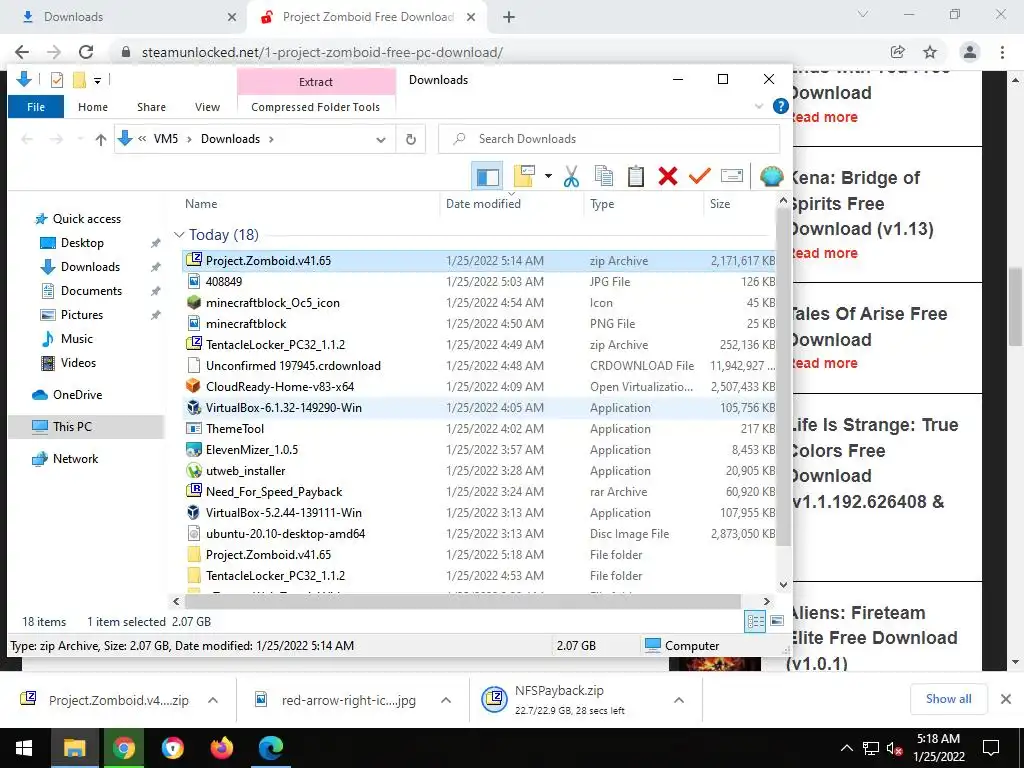Image resolution: width=1024 pixels, height=768 pixels.
Task: Click the Extract contextual tab
Action: [x=315, y=82]
